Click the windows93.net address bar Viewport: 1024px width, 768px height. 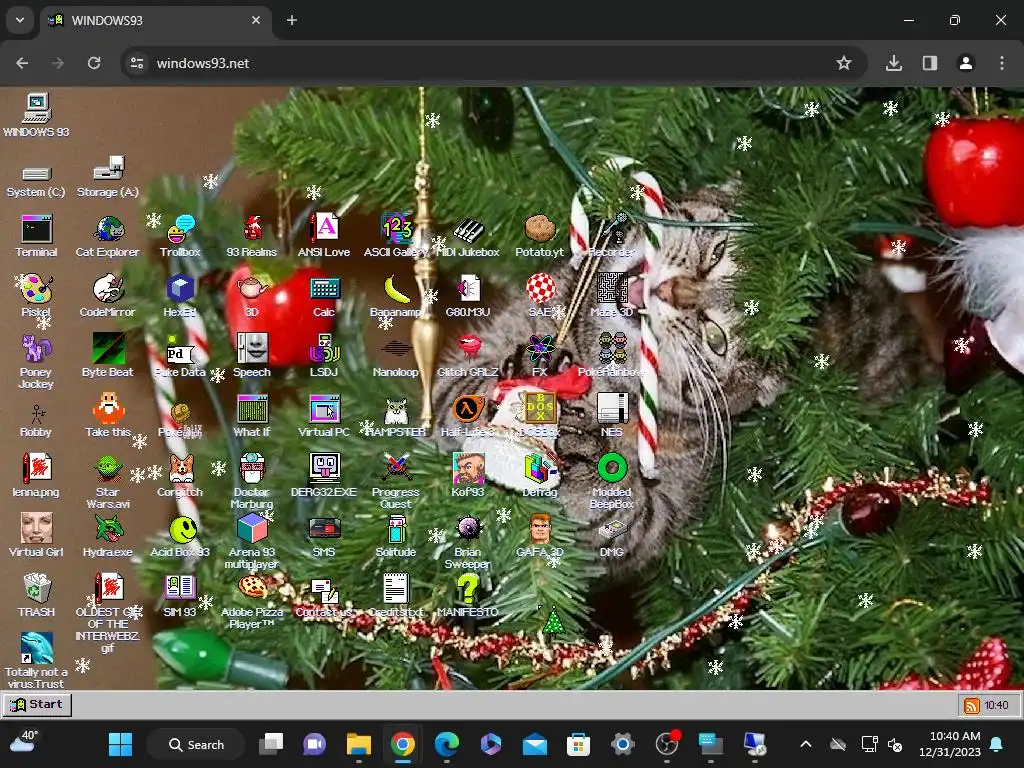tap(494, 63)
